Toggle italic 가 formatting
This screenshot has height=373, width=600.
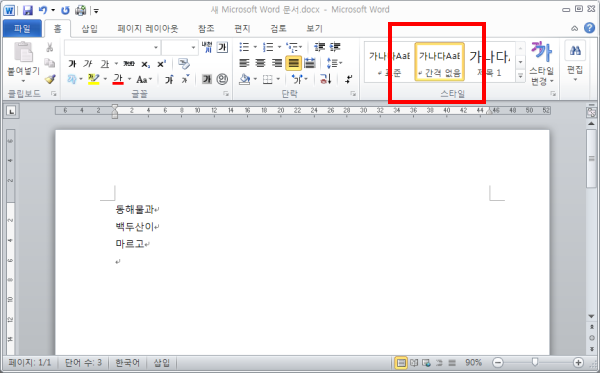[88, 64]
